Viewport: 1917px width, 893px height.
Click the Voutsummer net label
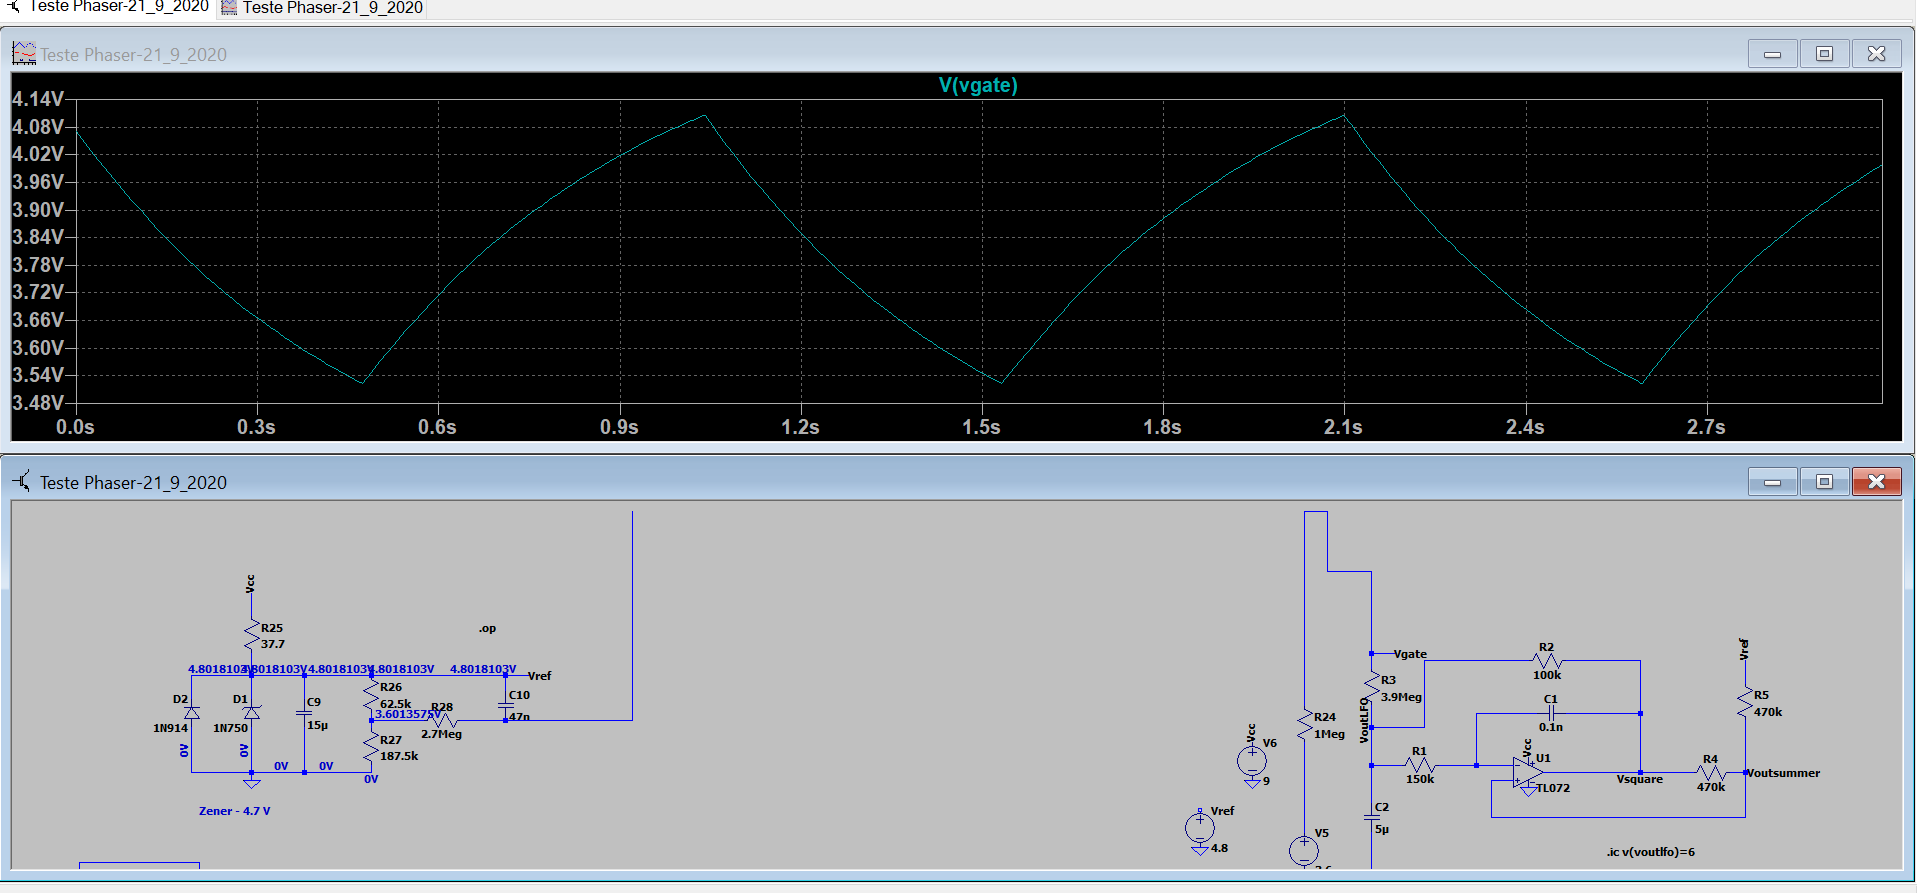click(1784, 773)
